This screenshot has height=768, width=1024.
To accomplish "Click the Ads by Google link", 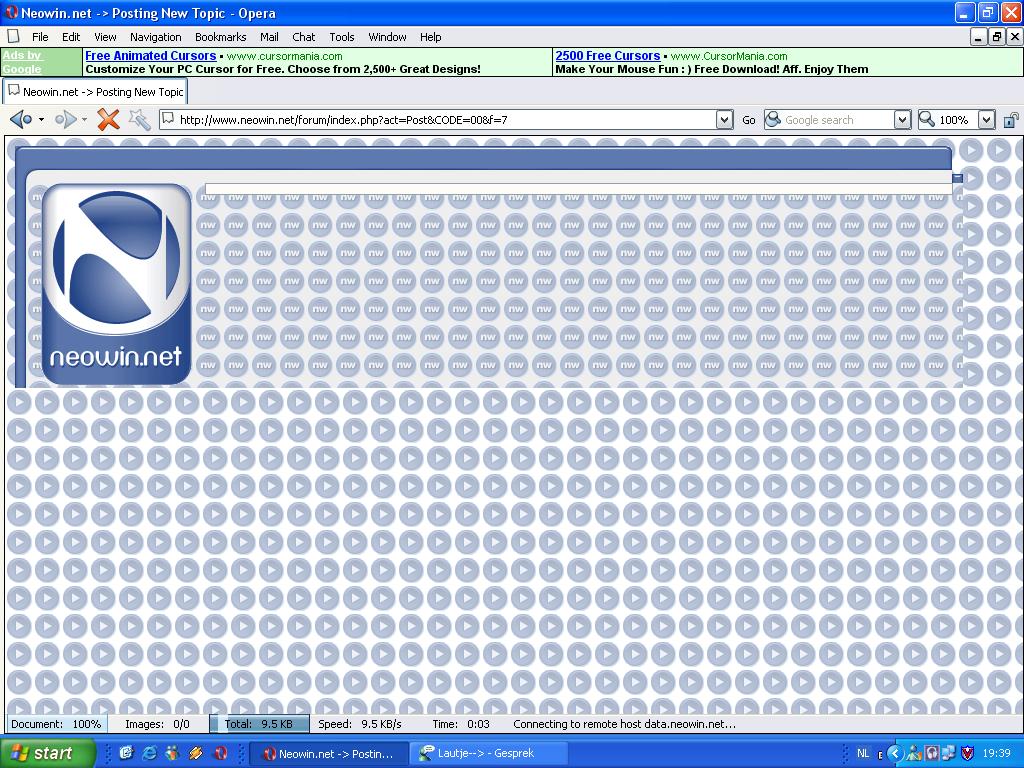I will pos(22,62).
